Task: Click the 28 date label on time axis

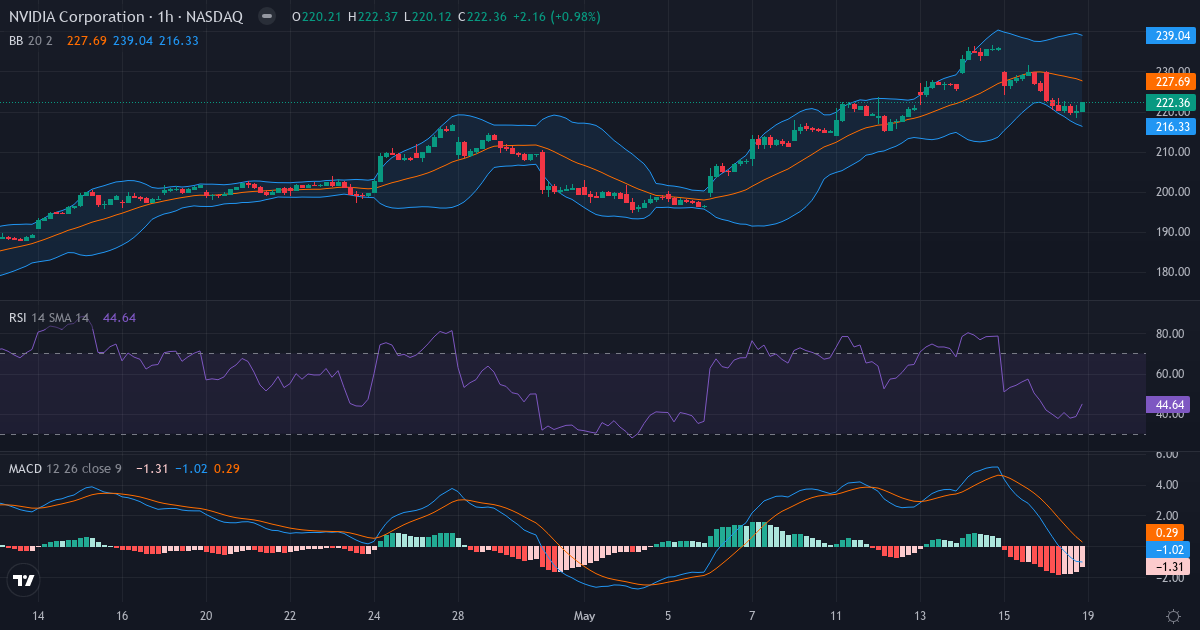Action: [459, 616]
